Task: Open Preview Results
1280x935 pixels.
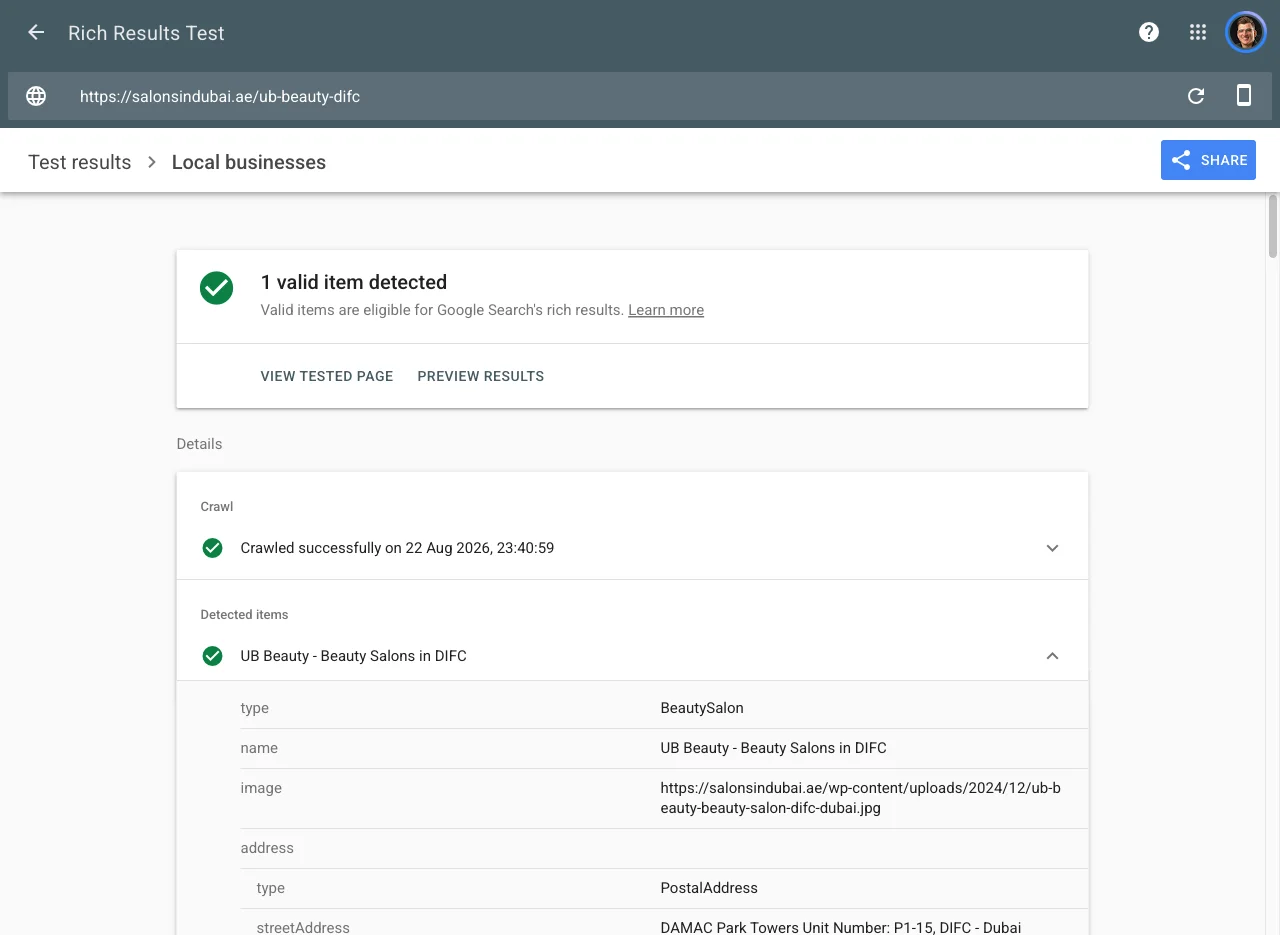Action: [x=481, y=376]
